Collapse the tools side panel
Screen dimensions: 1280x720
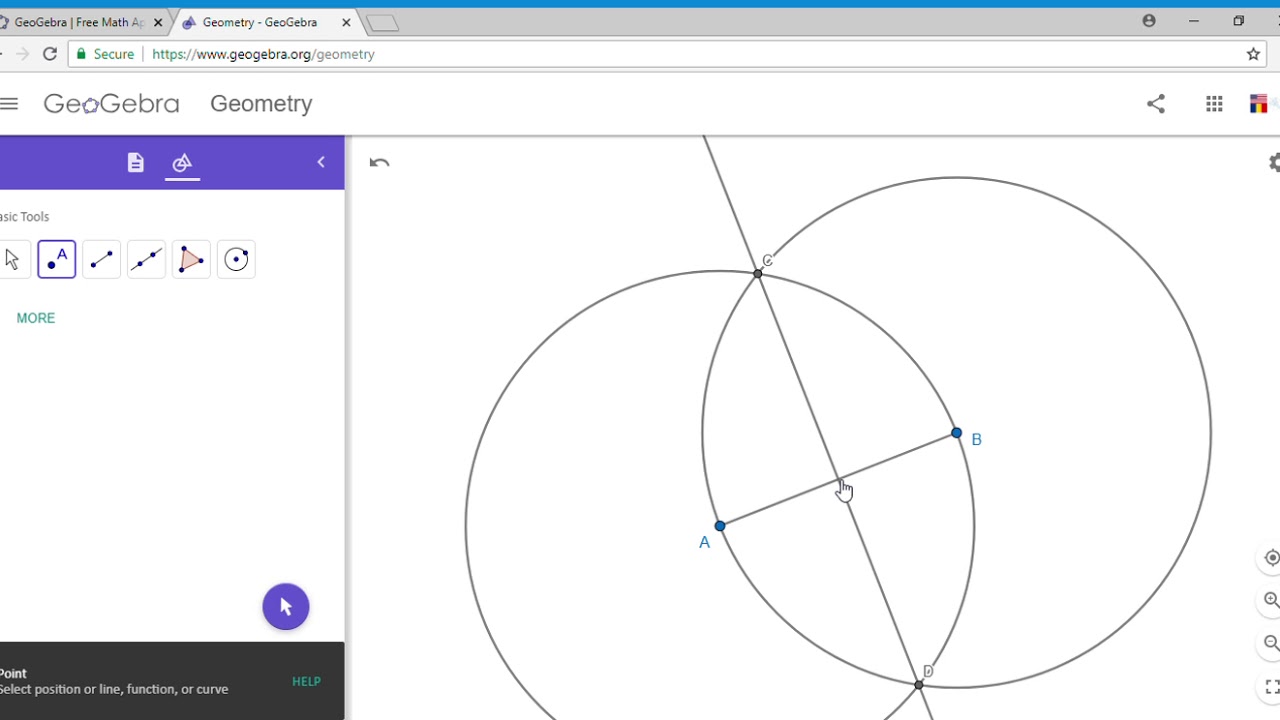click(321, 162)
